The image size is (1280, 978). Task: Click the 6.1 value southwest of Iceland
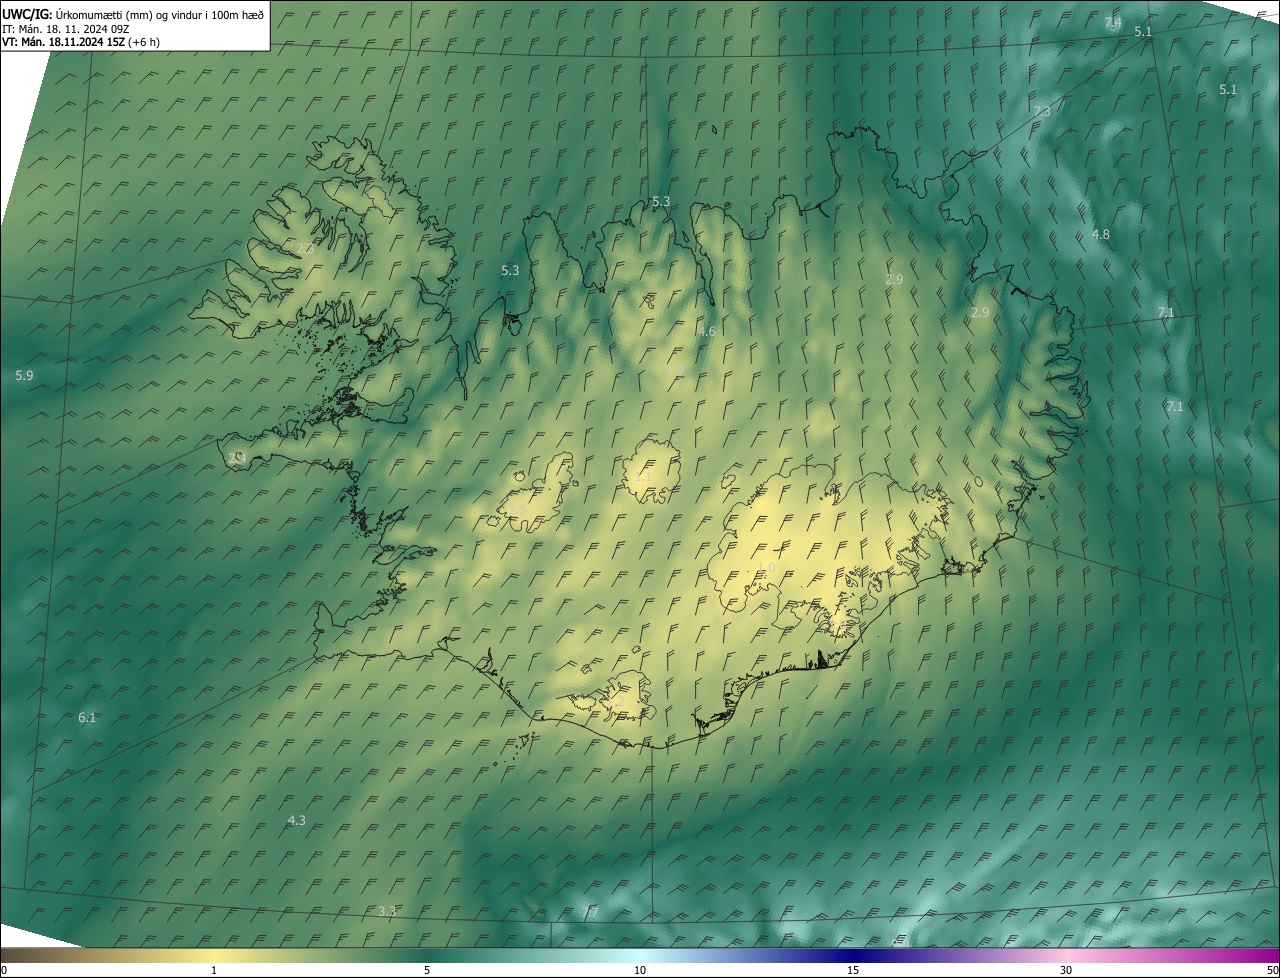coord(87,717)
